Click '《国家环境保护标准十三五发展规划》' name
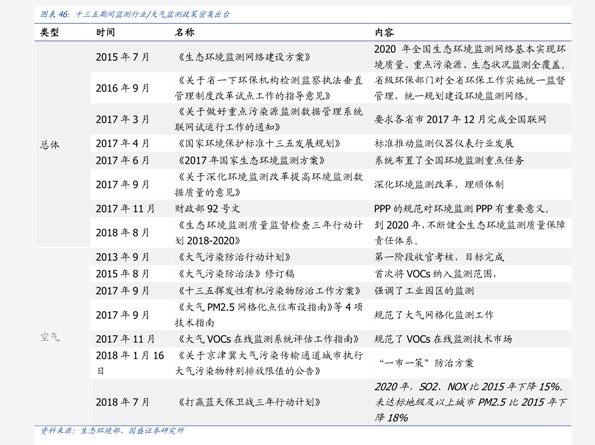Image resolution: width=595 pixels, height=445 pixels. tap(259, 143)
